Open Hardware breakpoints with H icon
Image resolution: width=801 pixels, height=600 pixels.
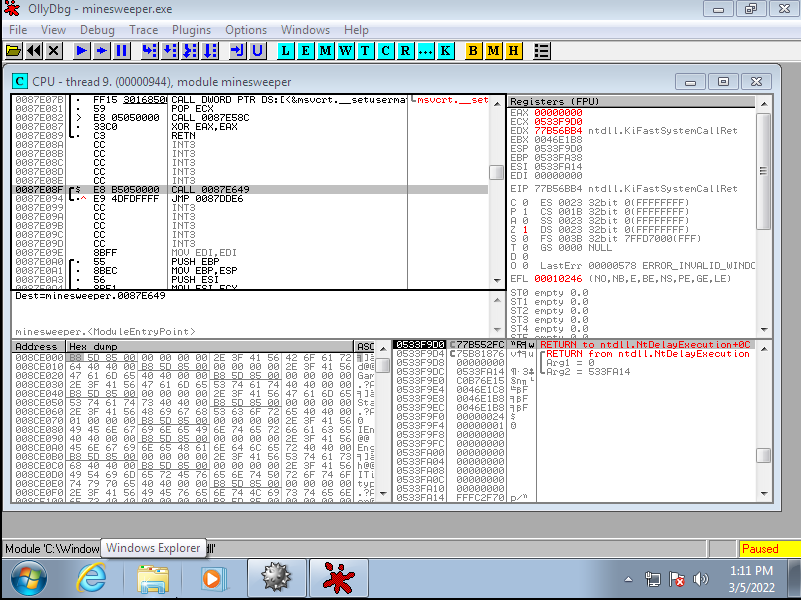click(x=513, y=51)
